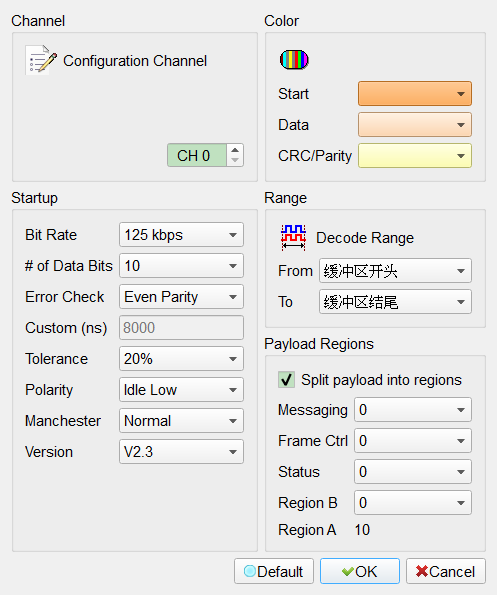Screen dimensions: 497x595
Task: Click the Configuration Channel label
Action: (x=135, y=61)
